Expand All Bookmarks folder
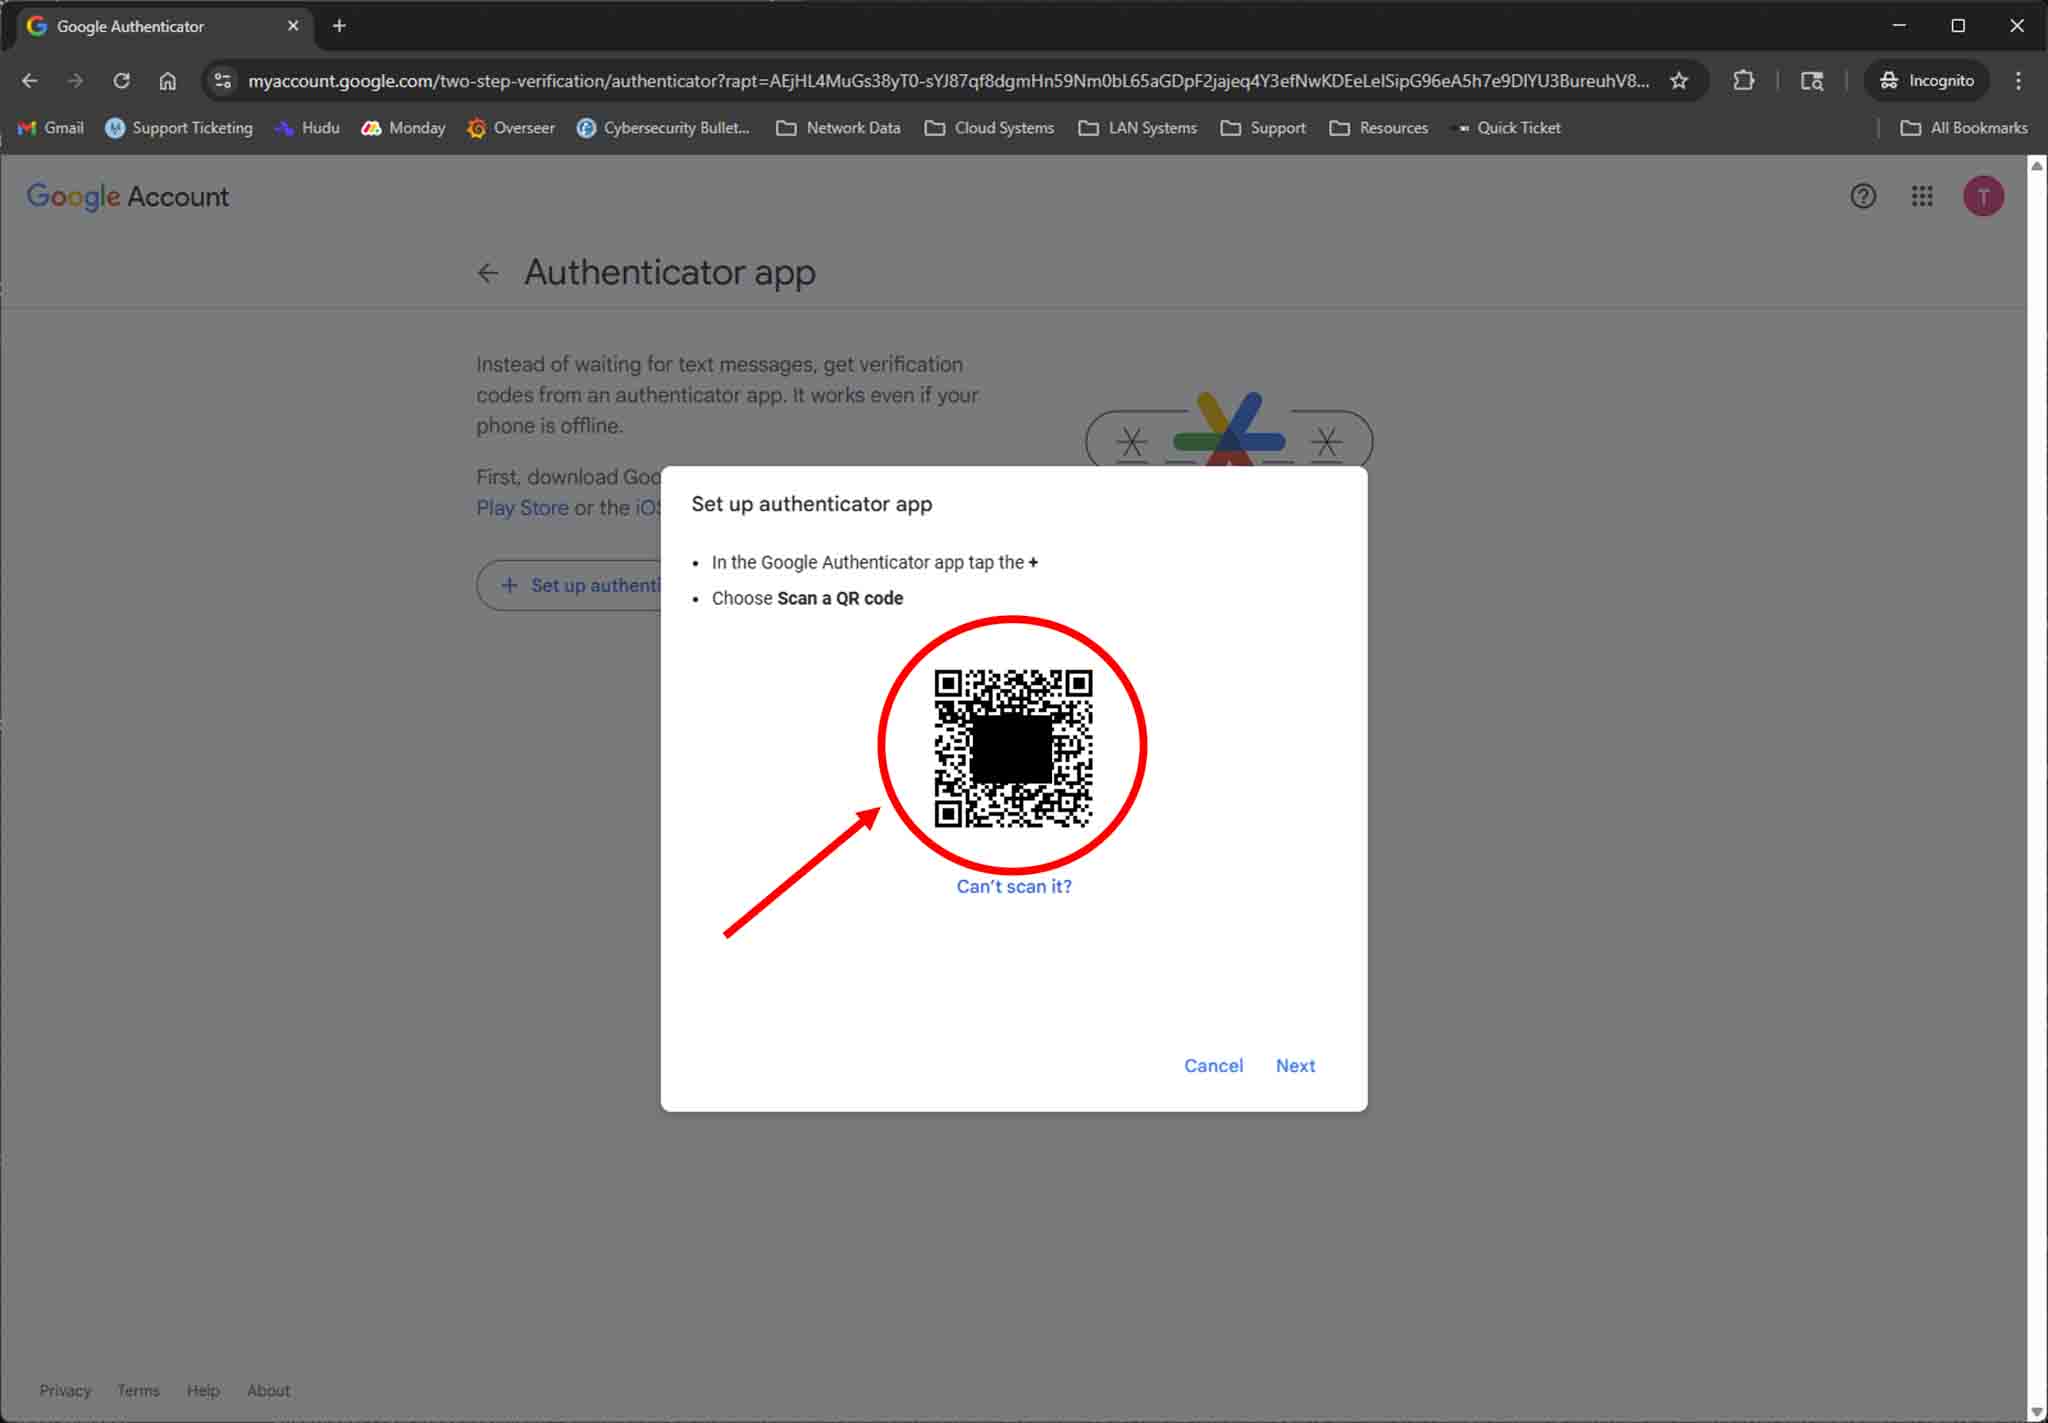Screen dimensions: 2048x1423 [x=1964, y=128]
